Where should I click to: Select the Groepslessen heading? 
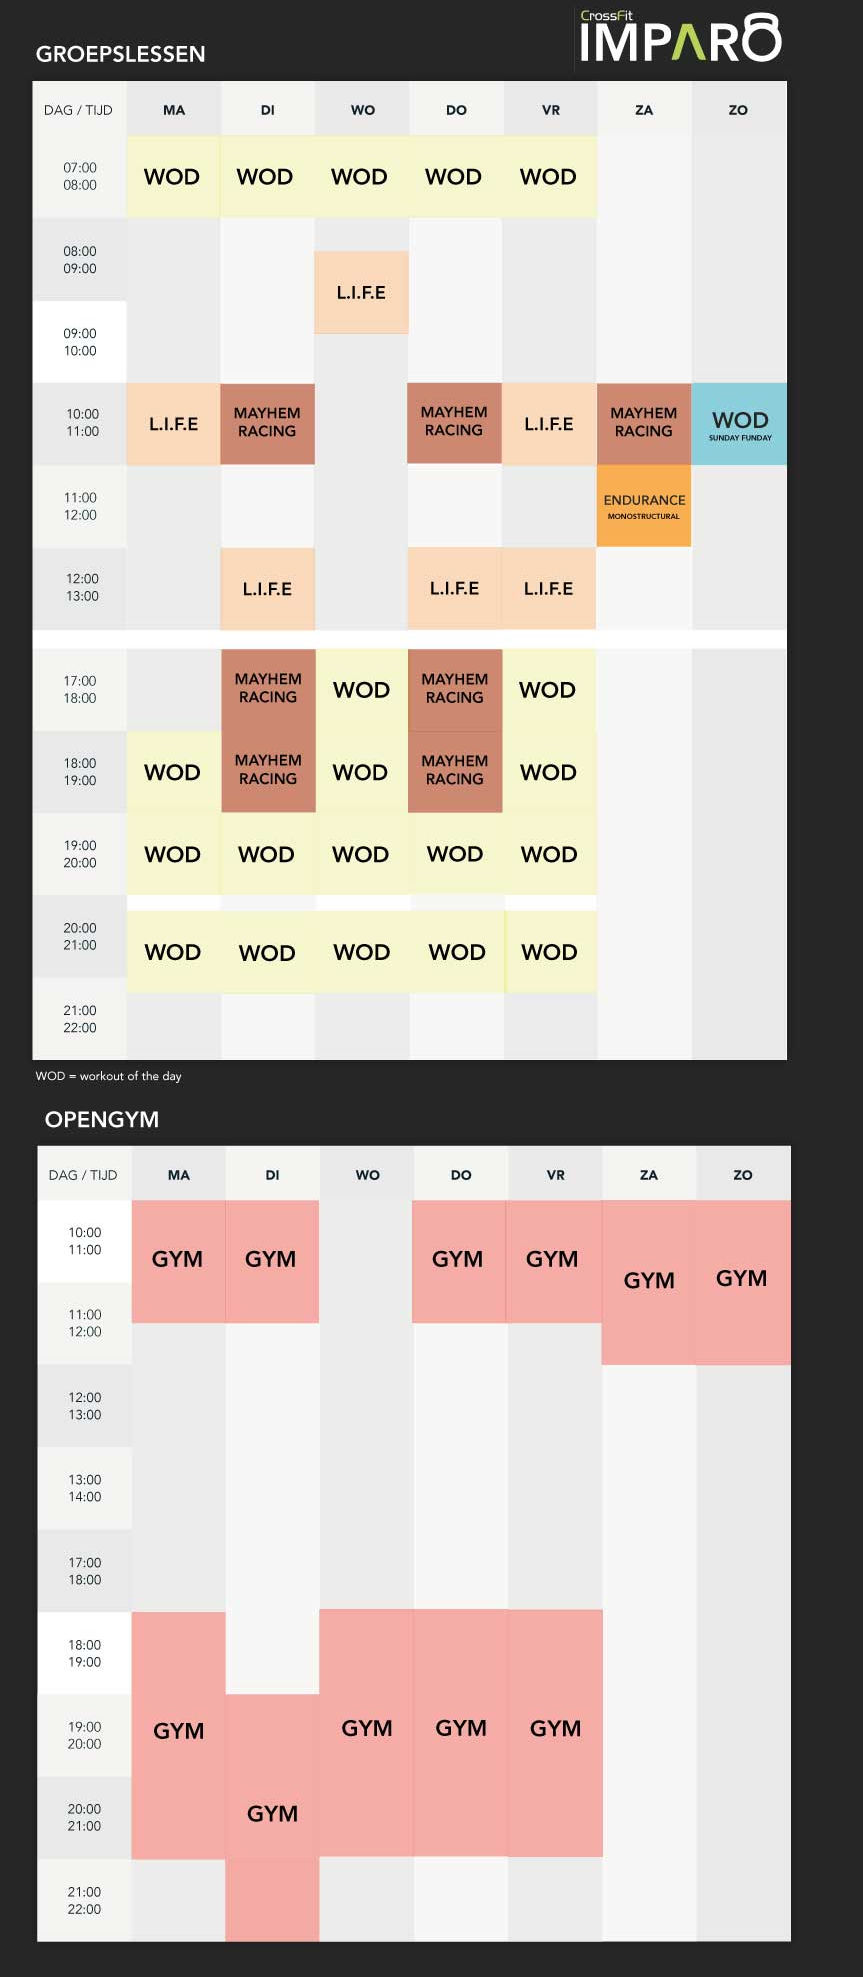point(121,54)
